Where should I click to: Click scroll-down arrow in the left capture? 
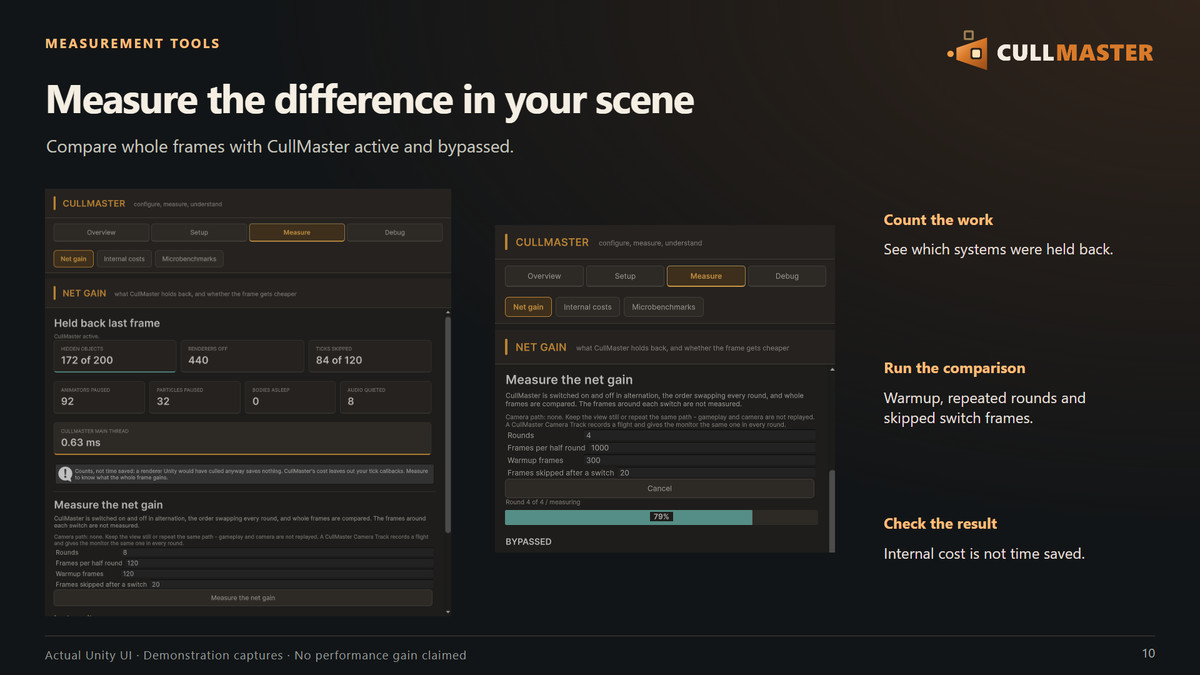click(447, 611)
